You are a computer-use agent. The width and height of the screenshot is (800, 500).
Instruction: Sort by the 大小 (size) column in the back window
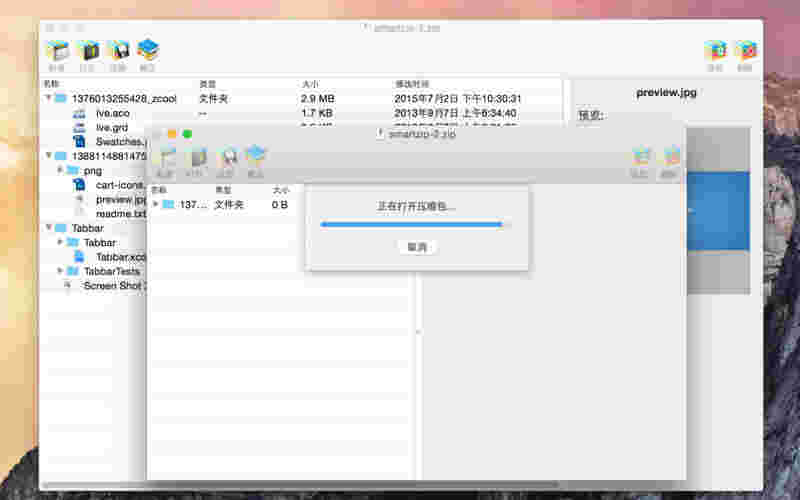click(x=310, y=85)
